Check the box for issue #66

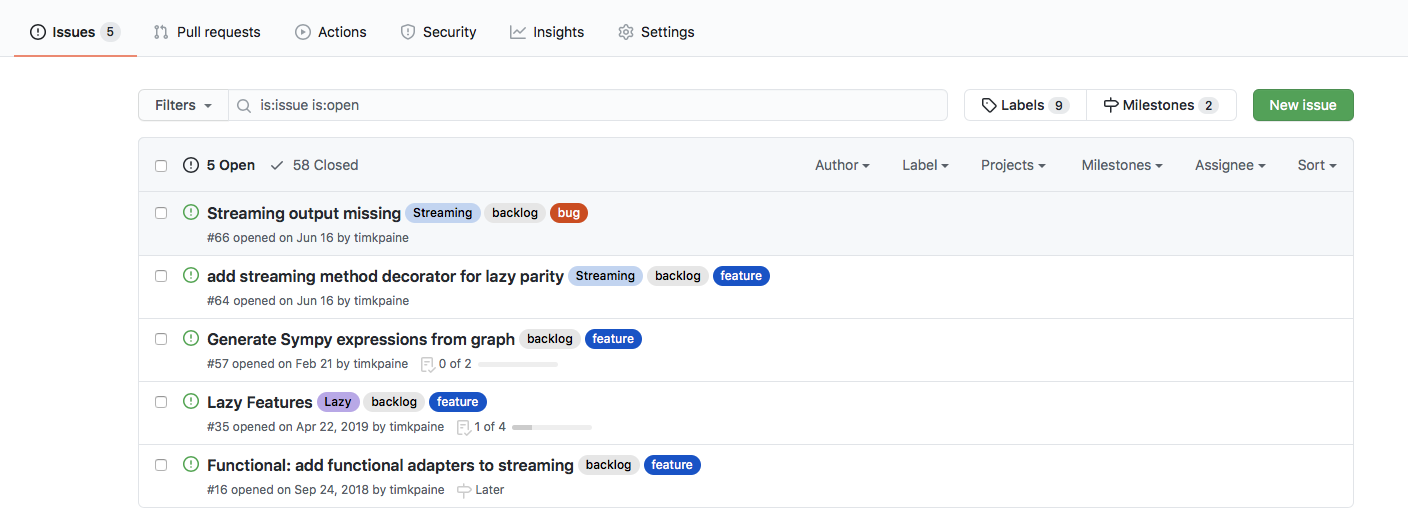[x=161, y=213]
